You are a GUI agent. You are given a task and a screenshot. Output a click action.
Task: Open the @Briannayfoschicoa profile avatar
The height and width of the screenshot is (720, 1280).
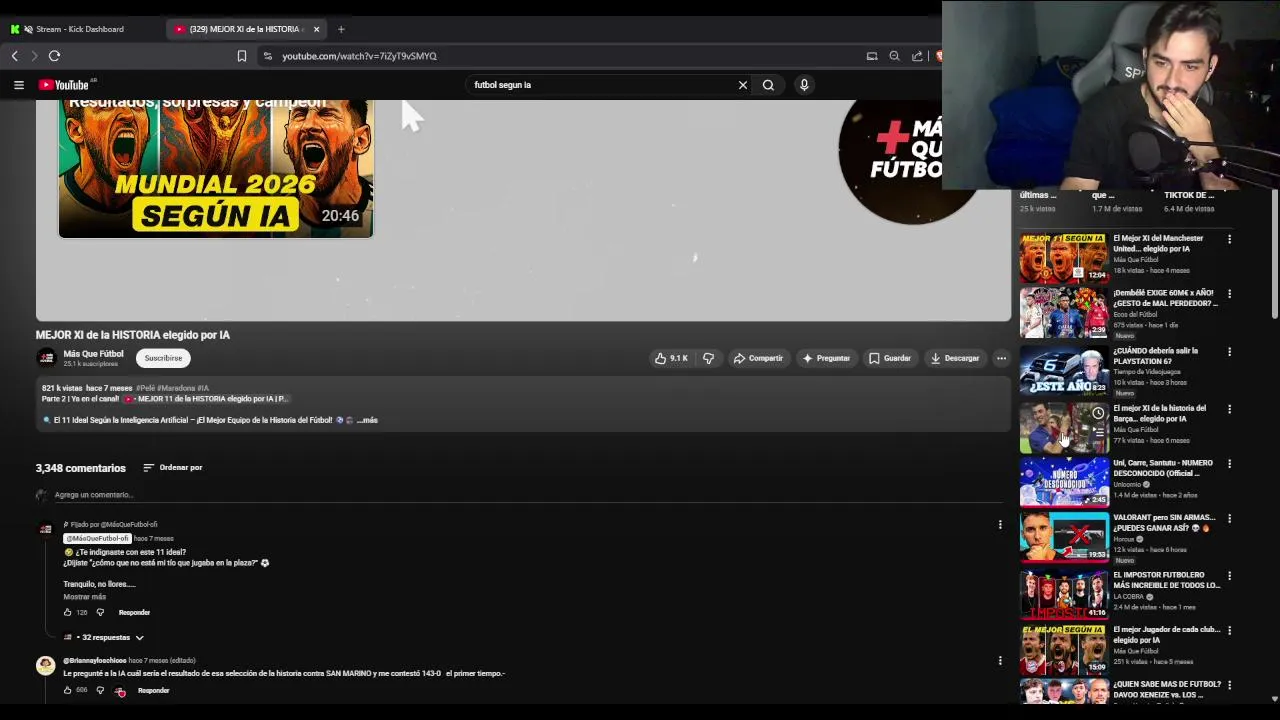[46, 667]
